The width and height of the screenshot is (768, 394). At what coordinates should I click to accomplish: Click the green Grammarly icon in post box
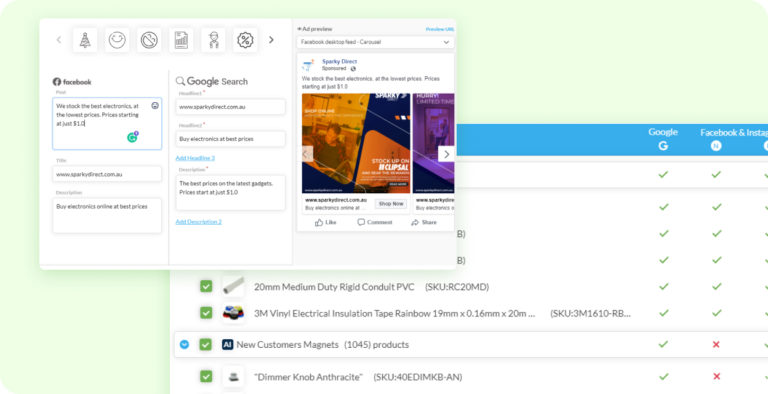click(x=132, y=137)
